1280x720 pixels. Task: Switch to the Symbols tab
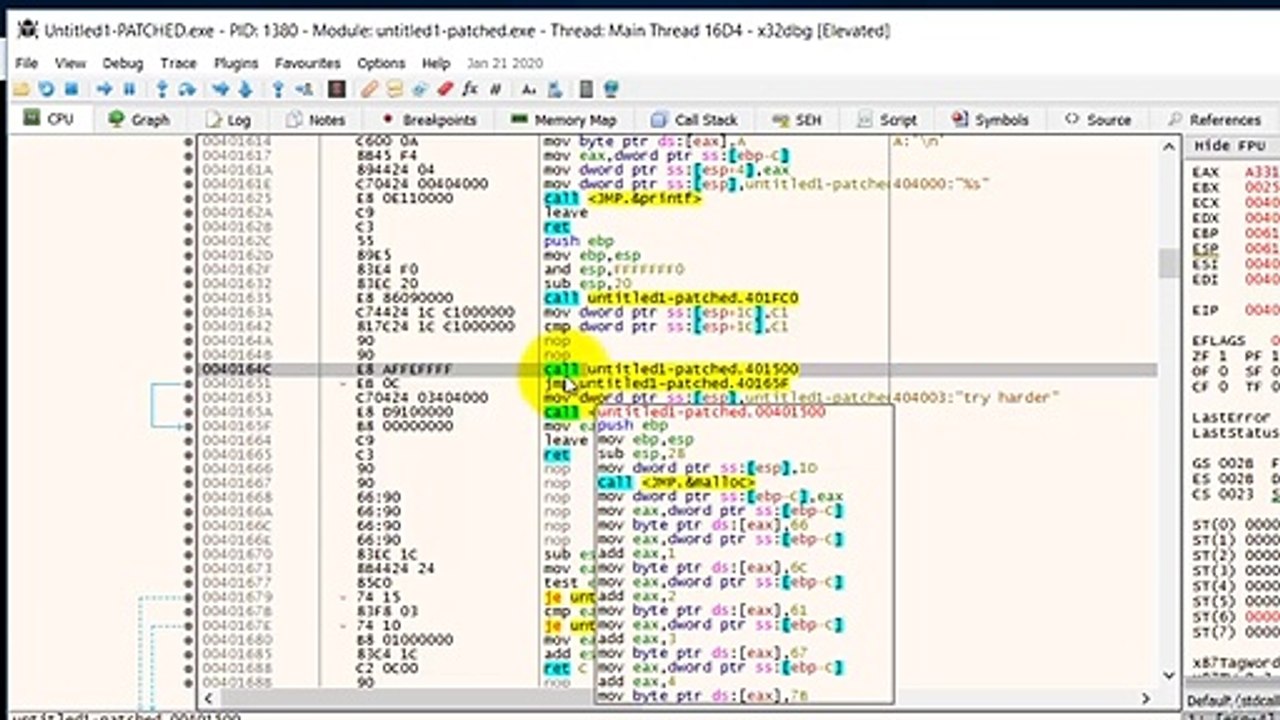tap(990, 119)
